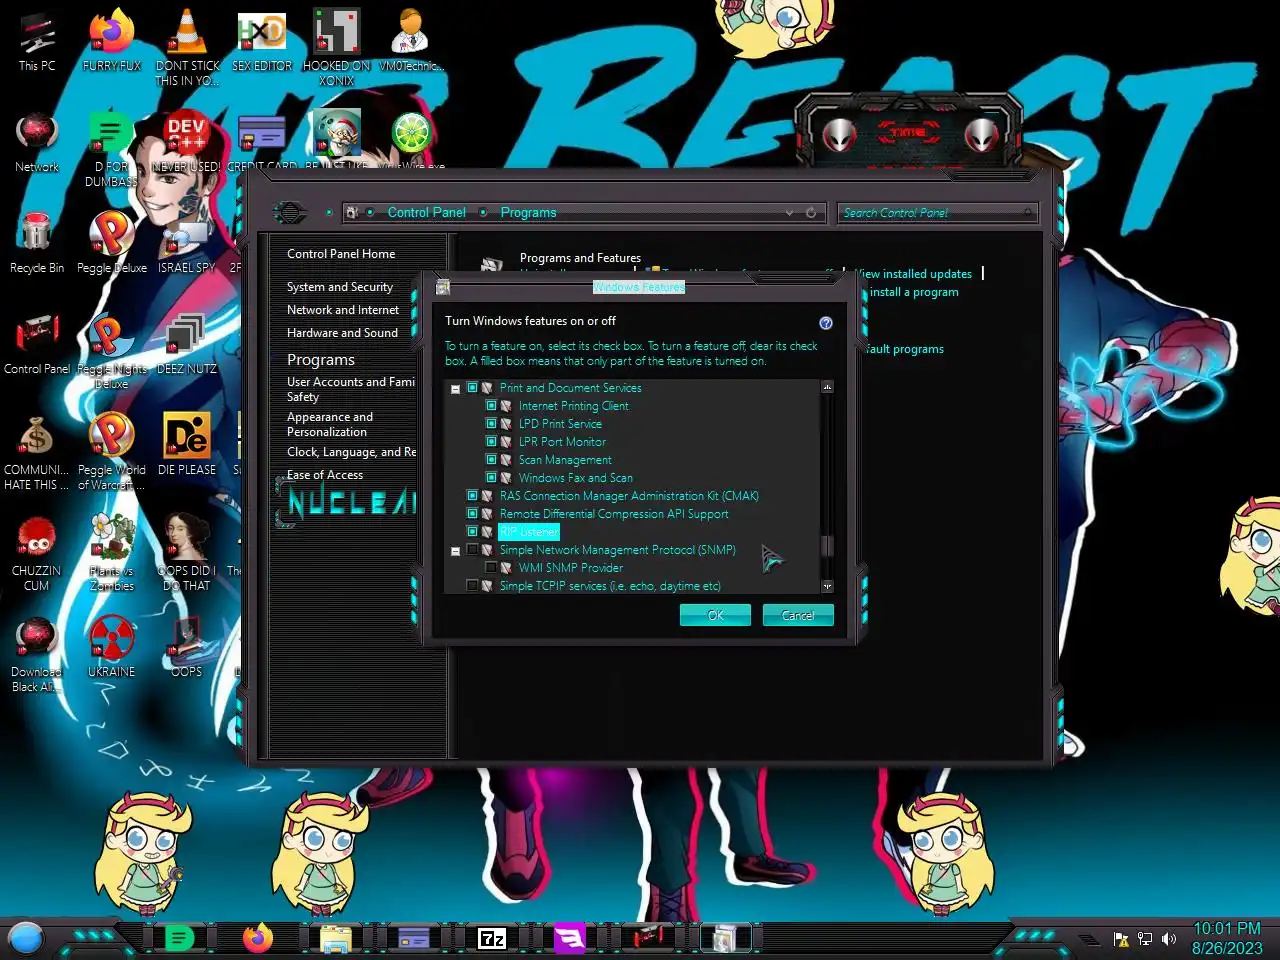The image size is (1280, 960).
Task: Uncheck the LPR Port Monitor checkbox
Action: (491, 441)
